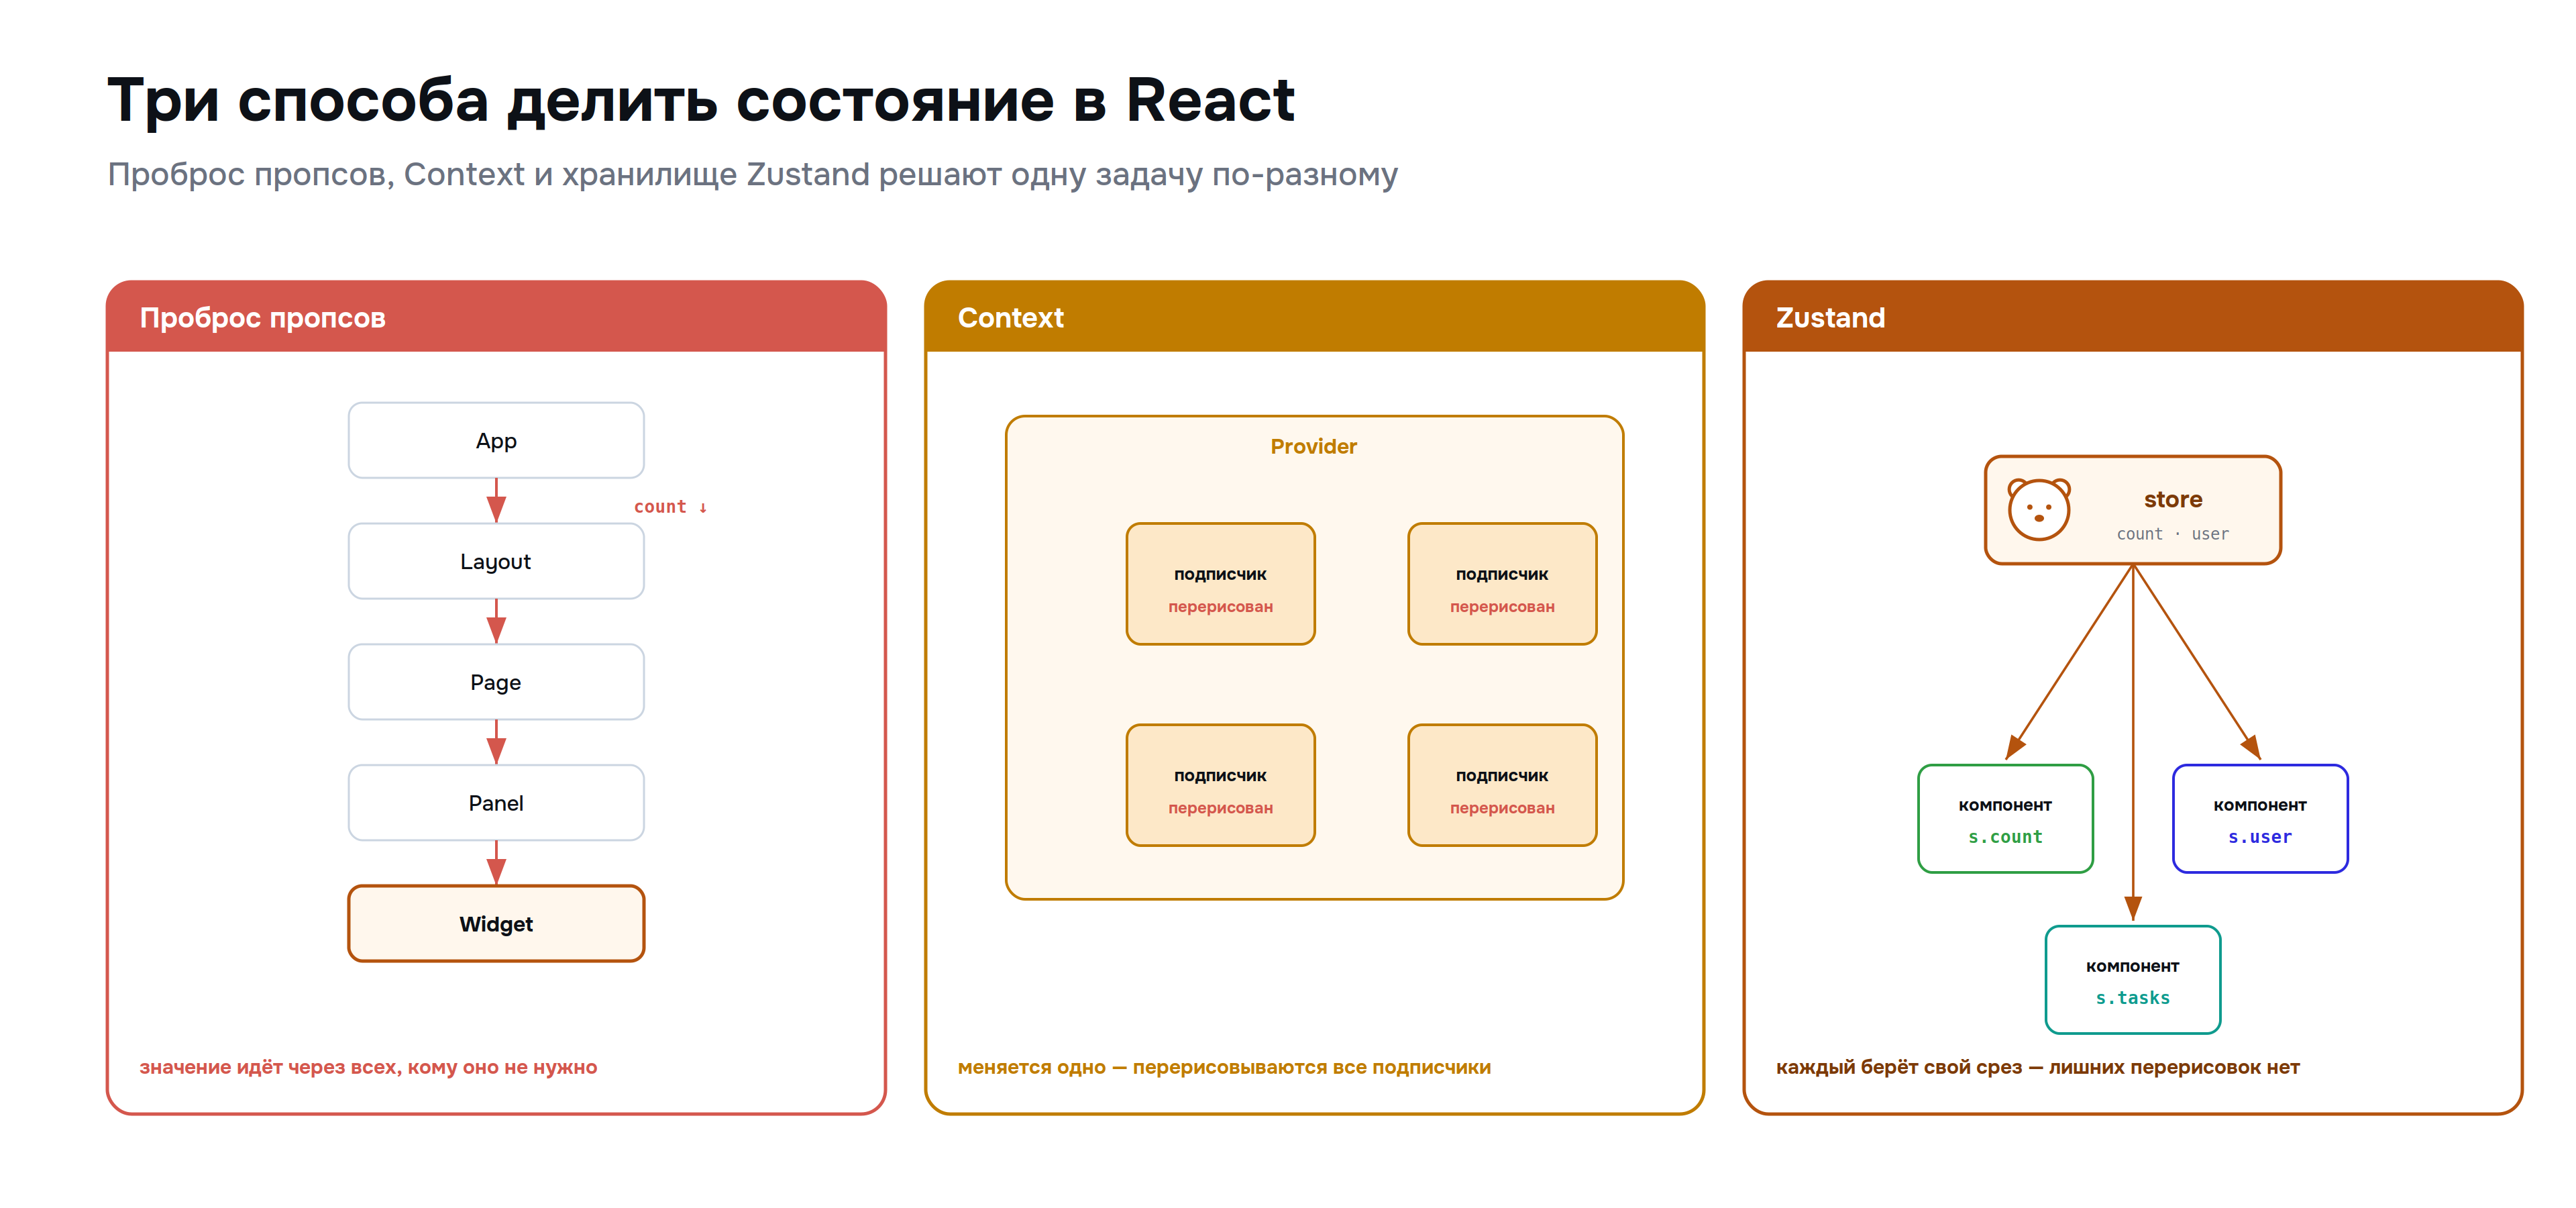The width and height of the screenshot is (2576, 1208).
Task: Select the teal s.tasks component box
Action: [x=2133, y=980]
